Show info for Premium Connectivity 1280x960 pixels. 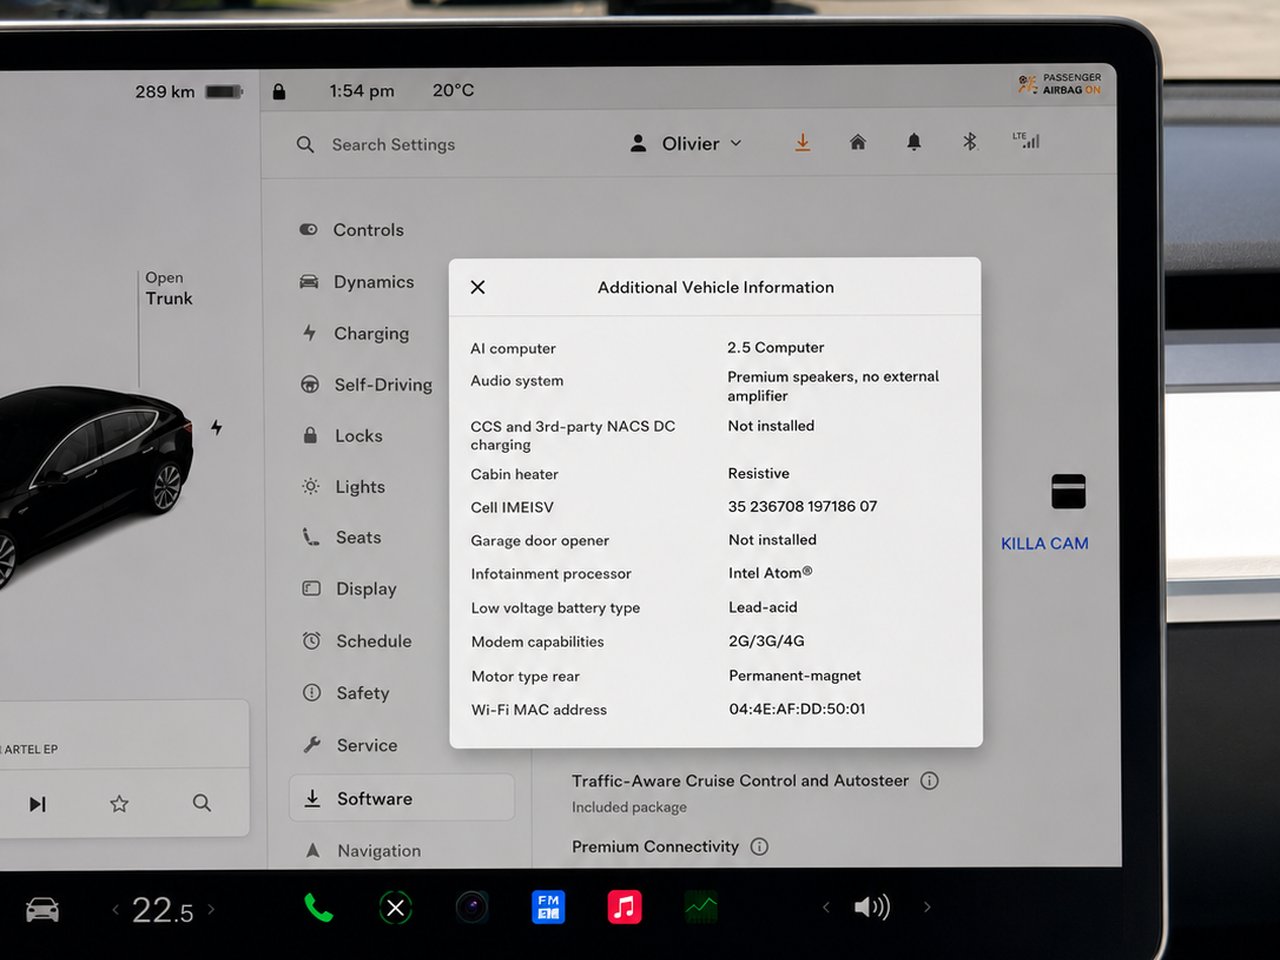760,847
